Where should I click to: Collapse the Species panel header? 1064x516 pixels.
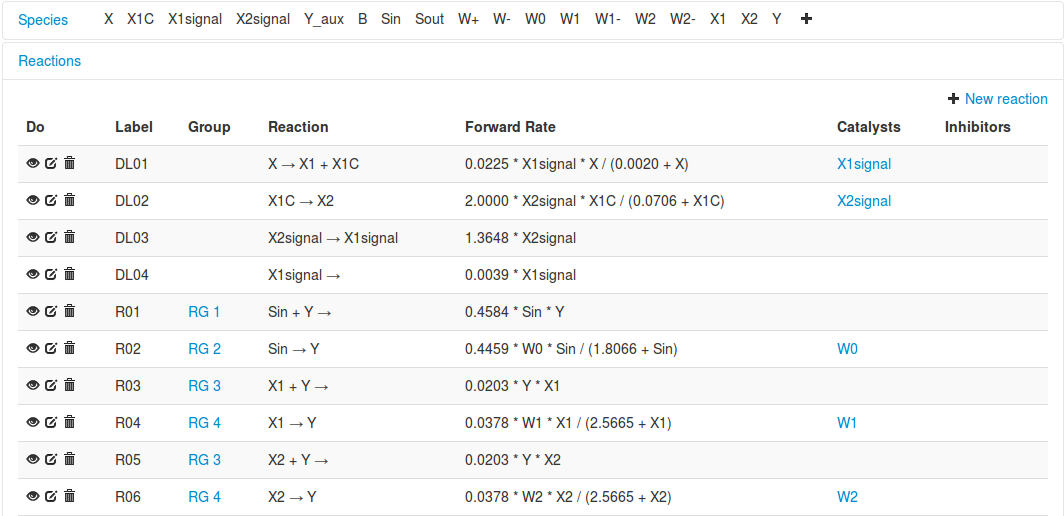pos(43,20)
